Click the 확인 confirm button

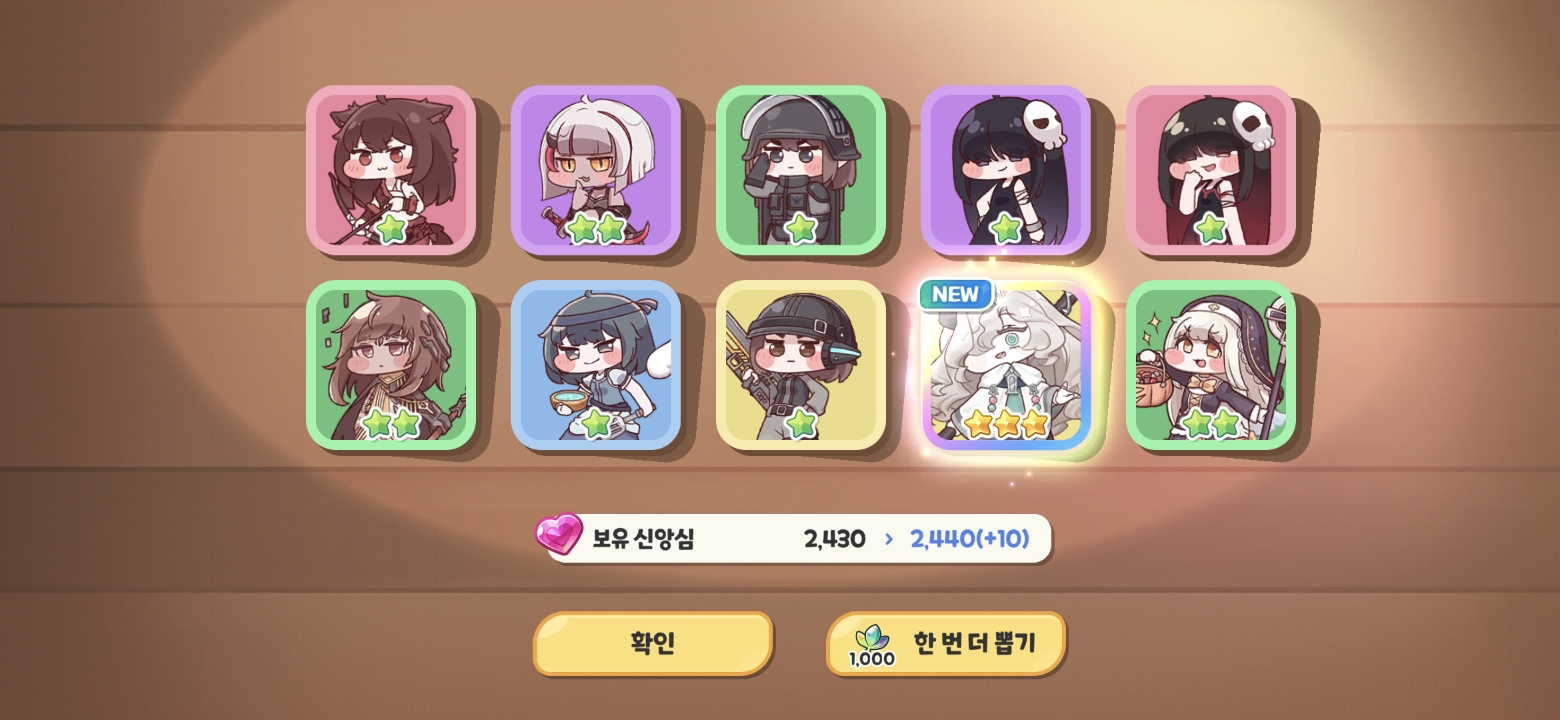point(653,643)
